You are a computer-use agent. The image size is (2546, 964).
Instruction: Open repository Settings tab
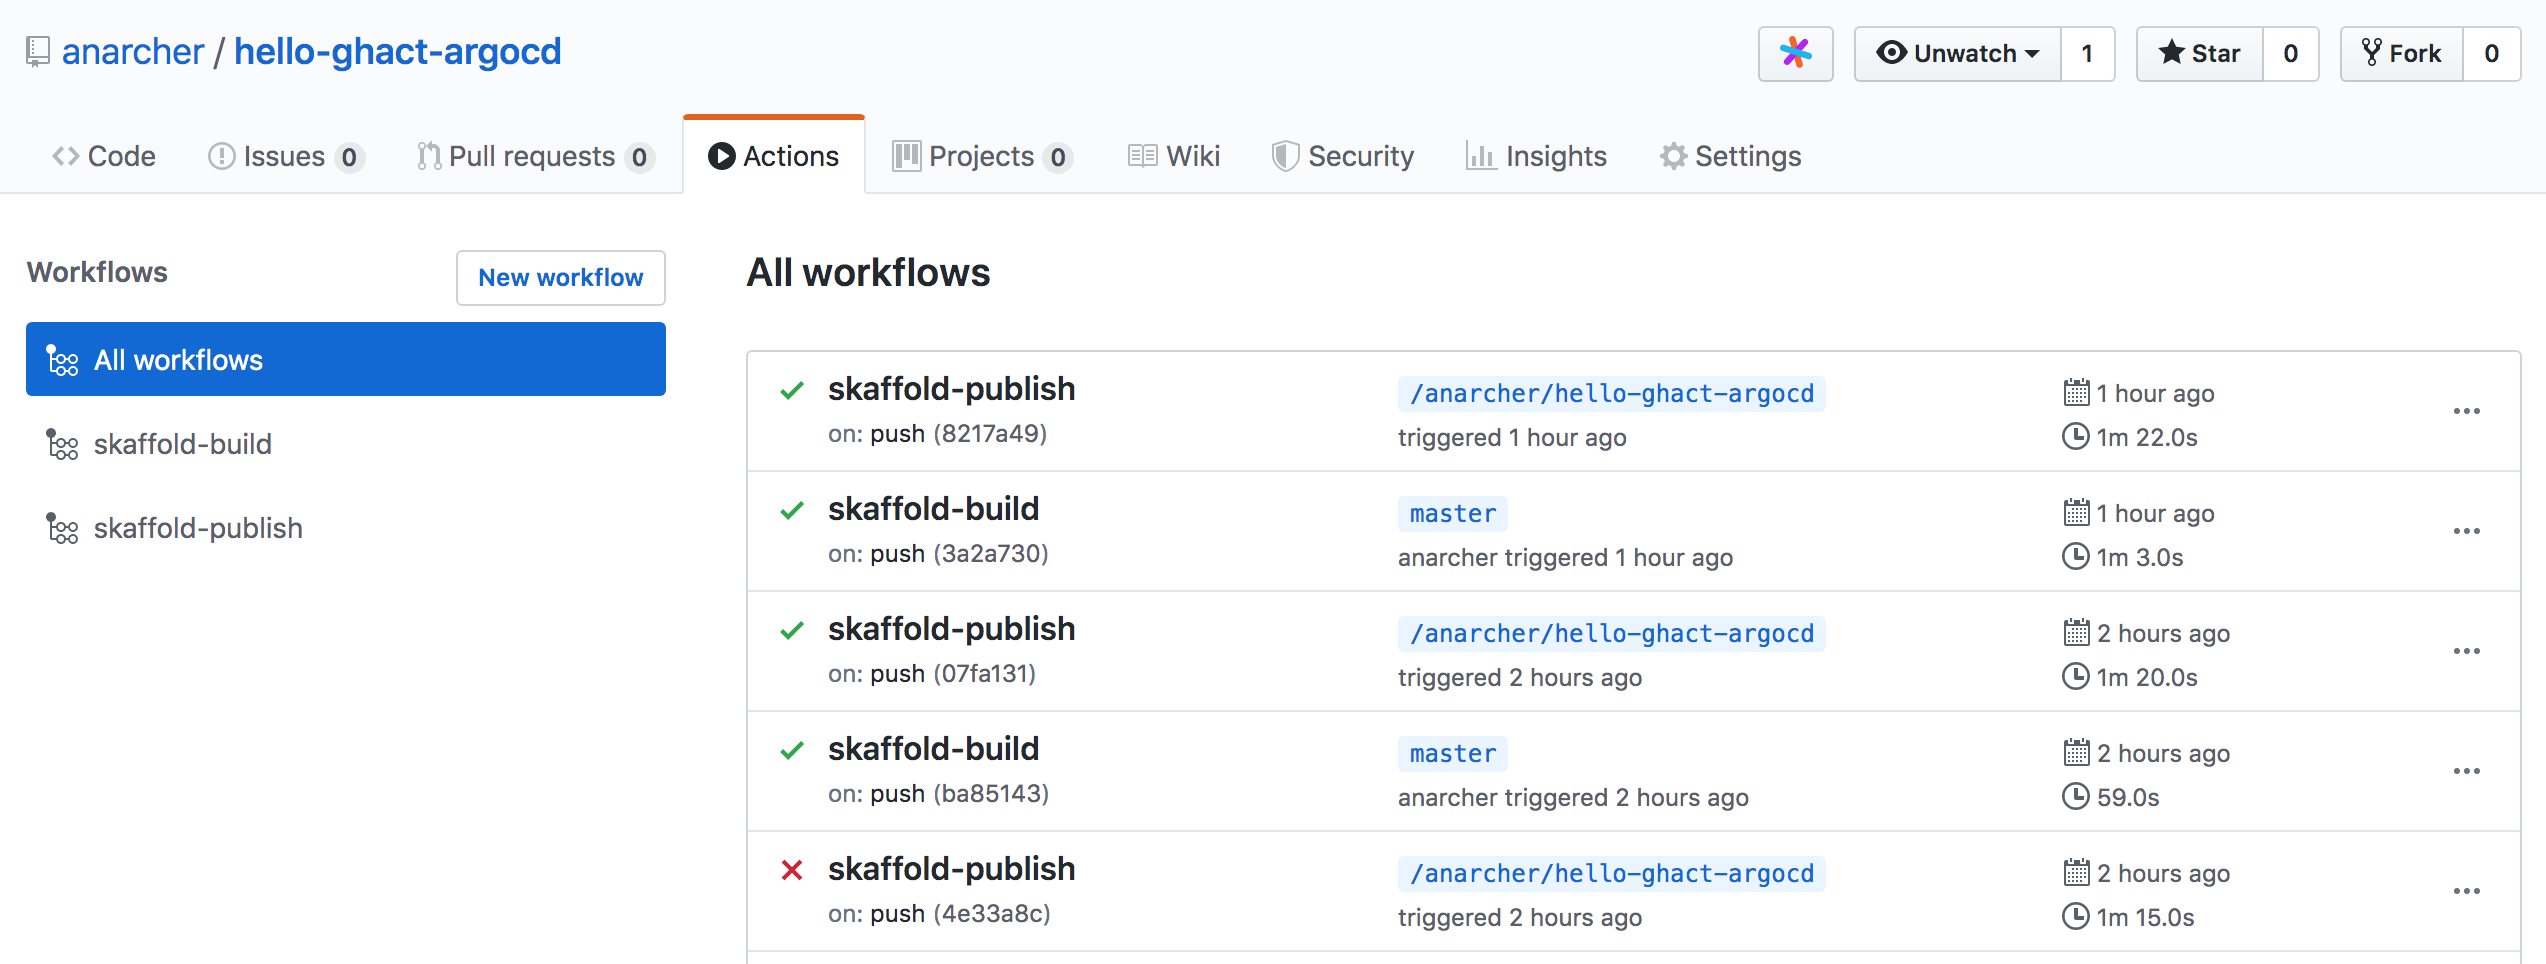click(1730, 156)
